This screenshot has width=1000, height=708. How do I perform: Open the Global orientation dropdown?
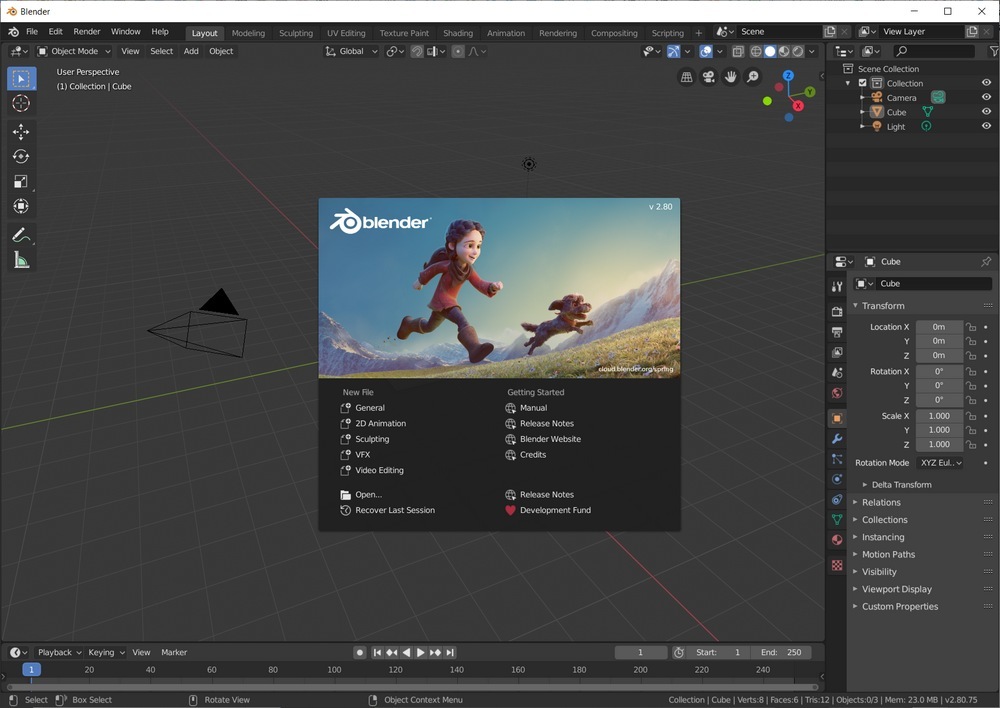351,51
